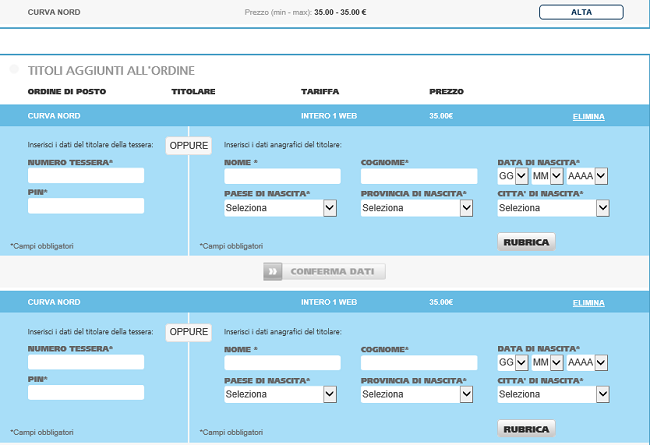Click the 35.00€ price in first ticket row
The image size is (650, 445).
click(441, 116)
